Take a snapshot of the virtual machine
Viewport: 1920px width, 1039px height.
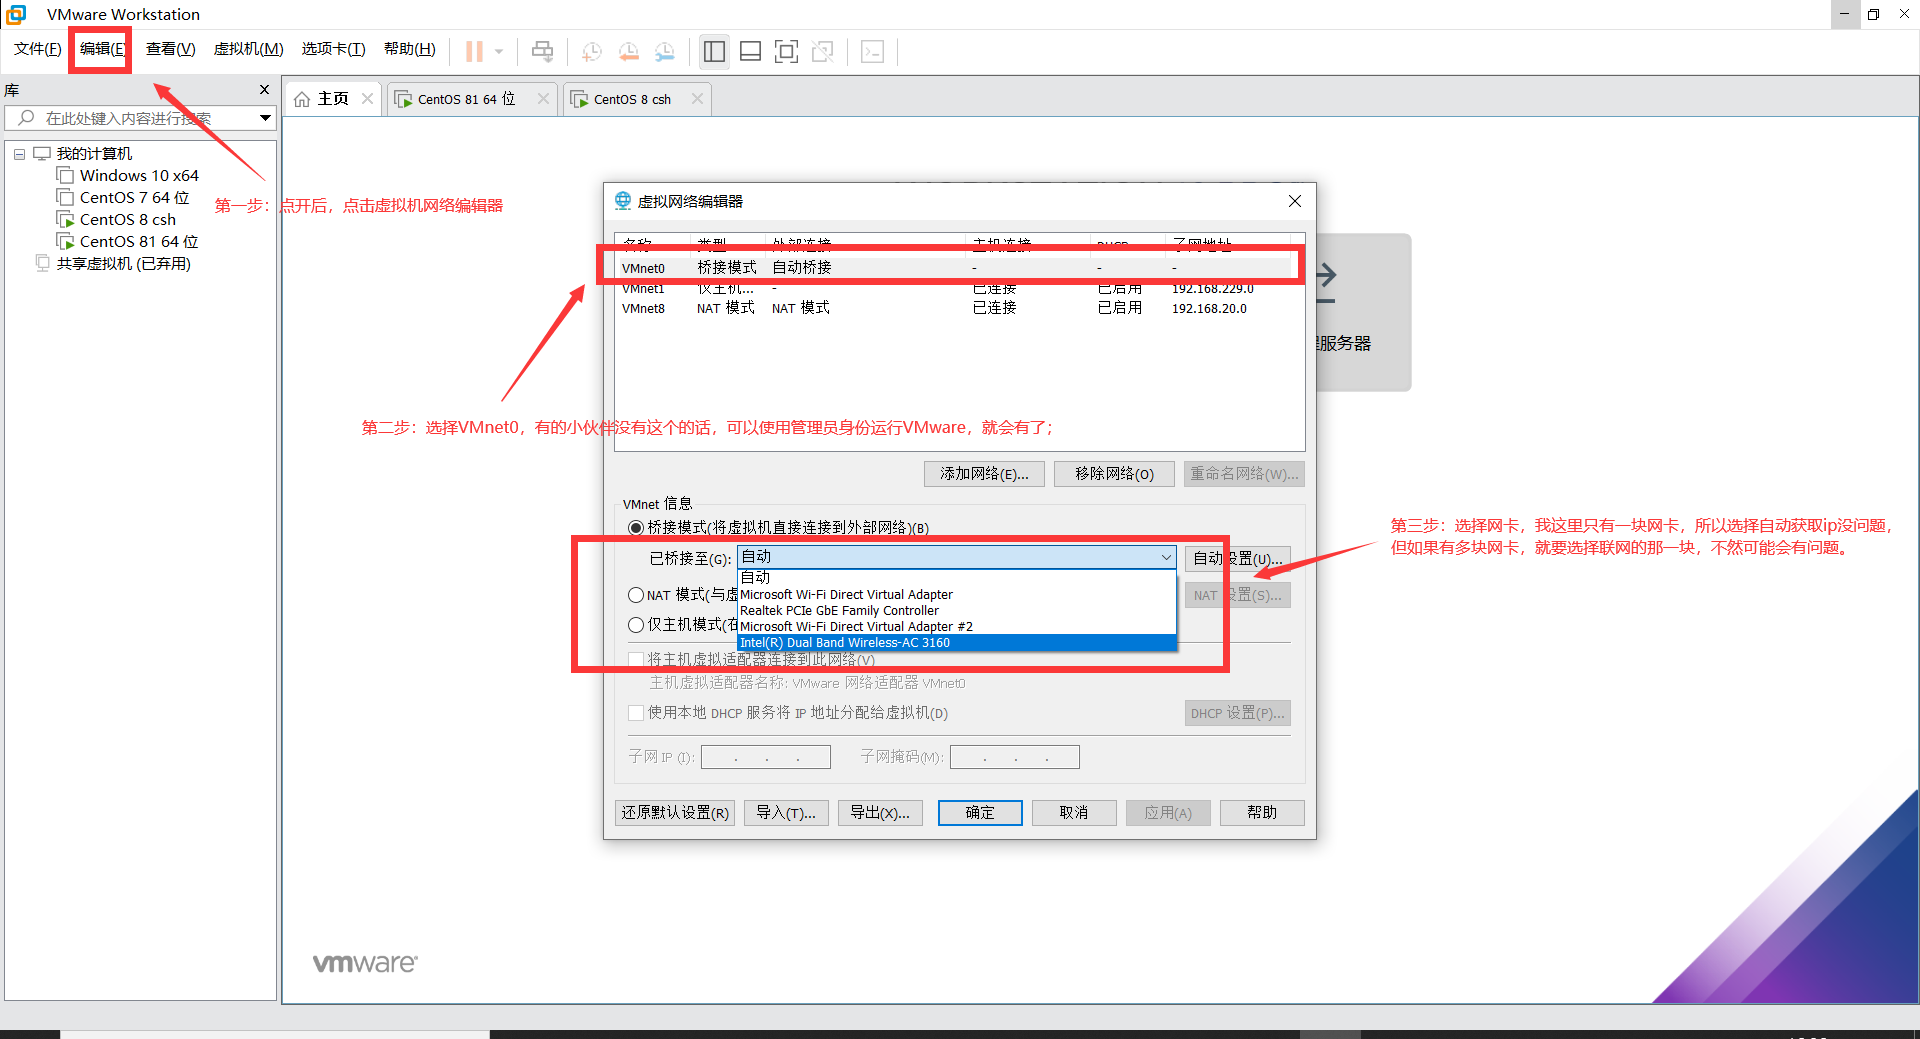[591, 51]
